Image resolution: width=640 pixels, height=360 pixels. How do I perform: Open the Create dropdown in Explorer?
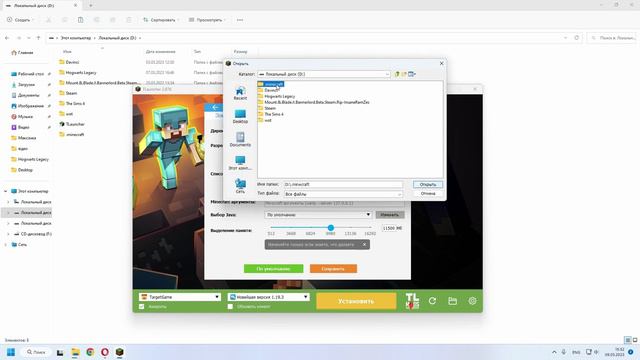(20, 20)
